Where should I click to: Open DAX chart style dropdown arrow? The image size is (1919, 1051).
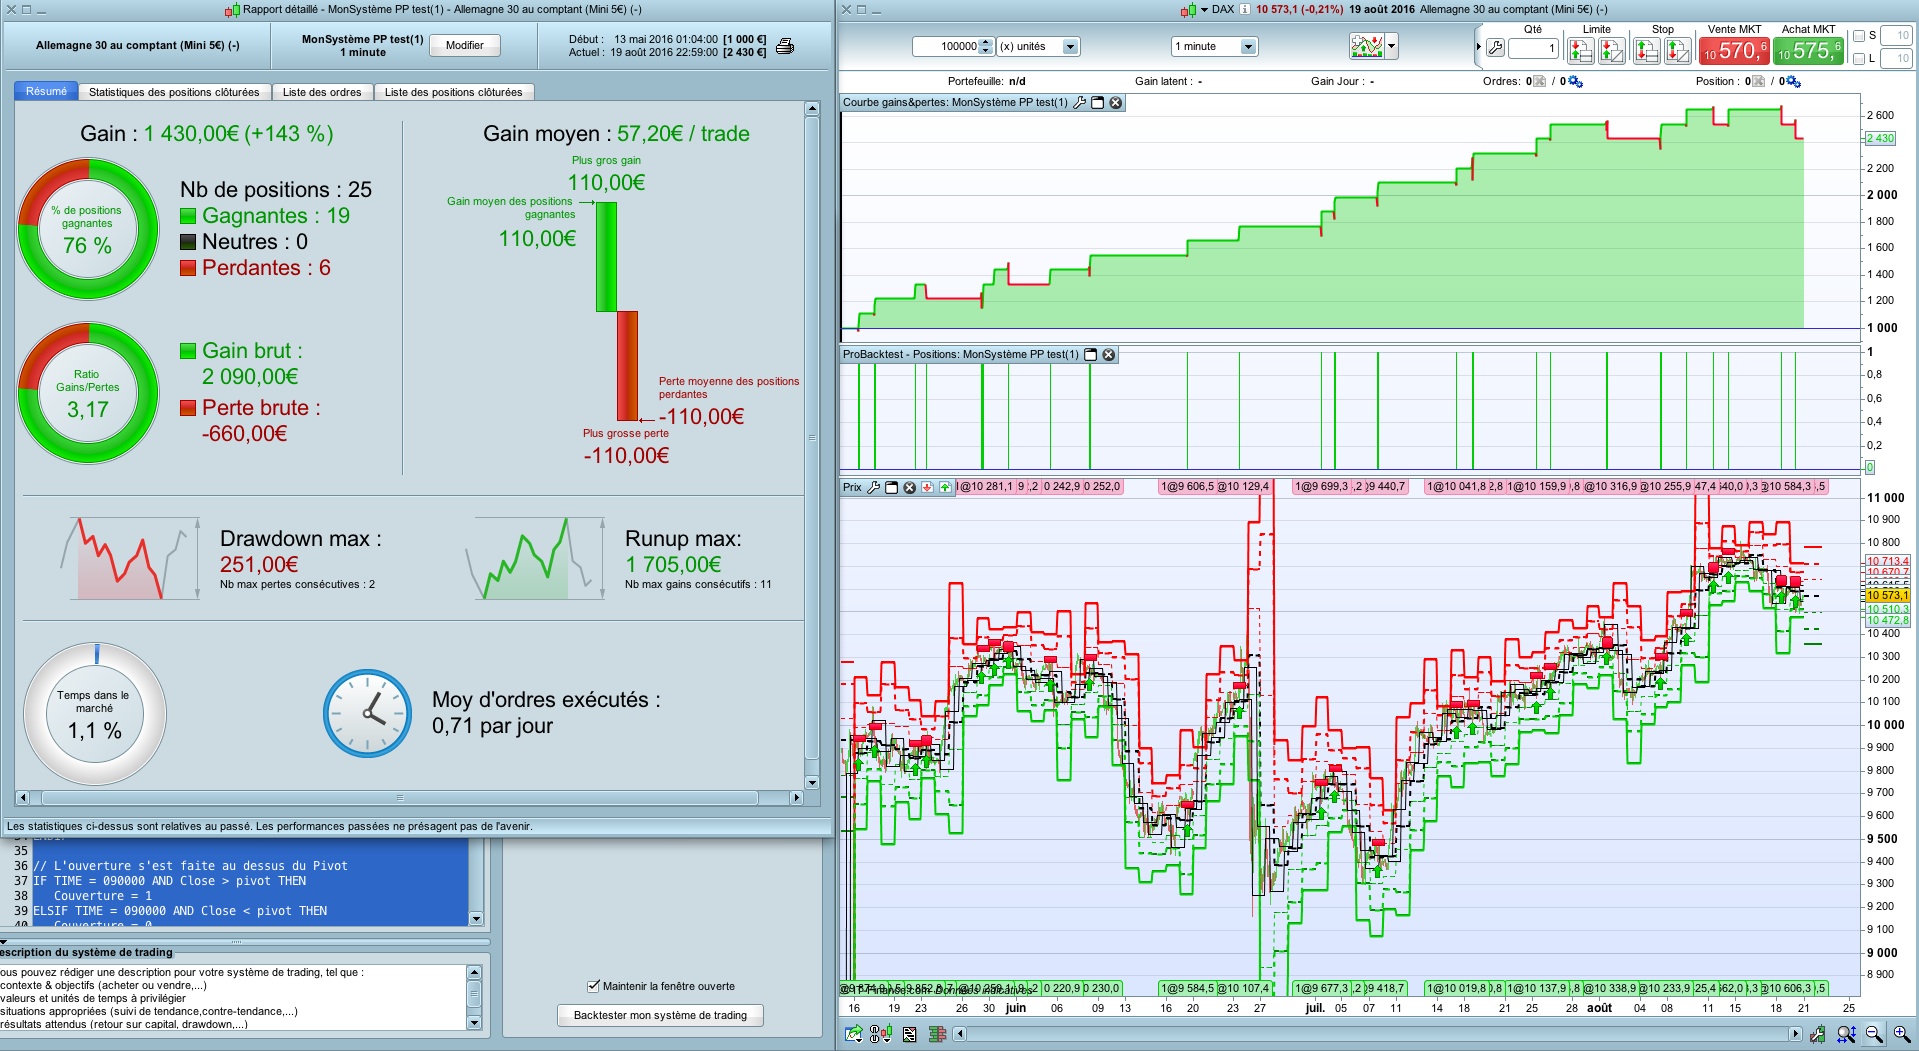coord(1205,10)
